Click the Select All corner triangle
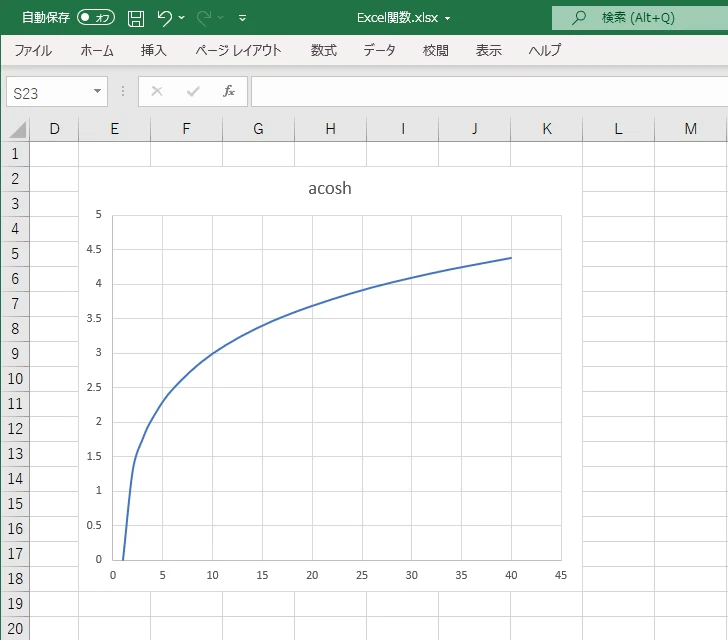The image size is (728, 640). 18,130
